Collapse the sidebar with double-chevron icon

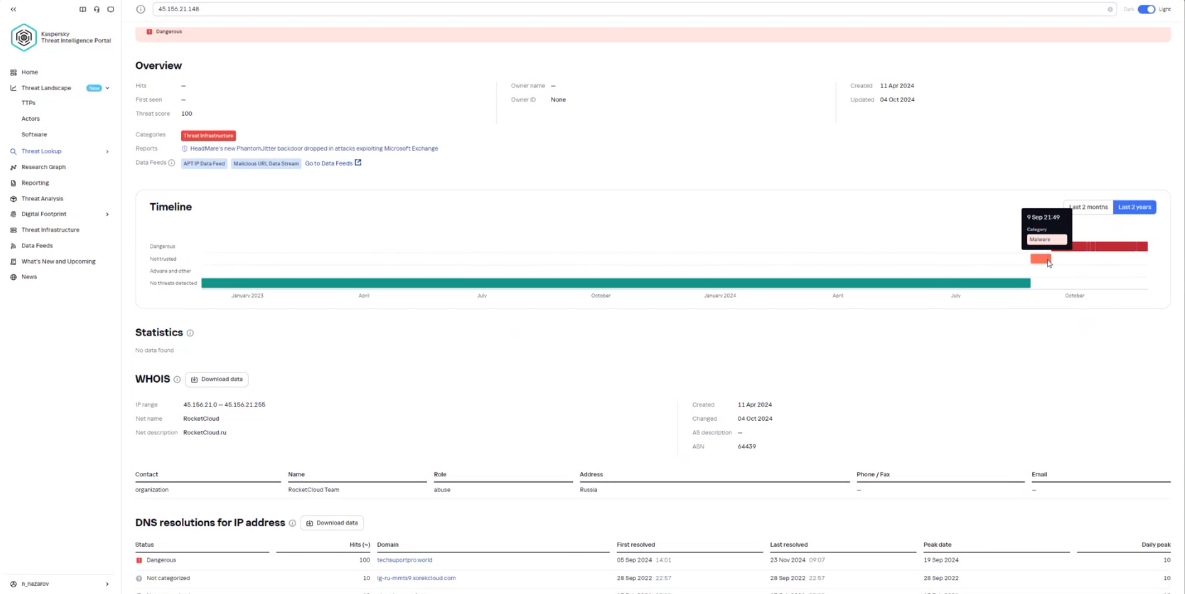click(x=13, y=9)
